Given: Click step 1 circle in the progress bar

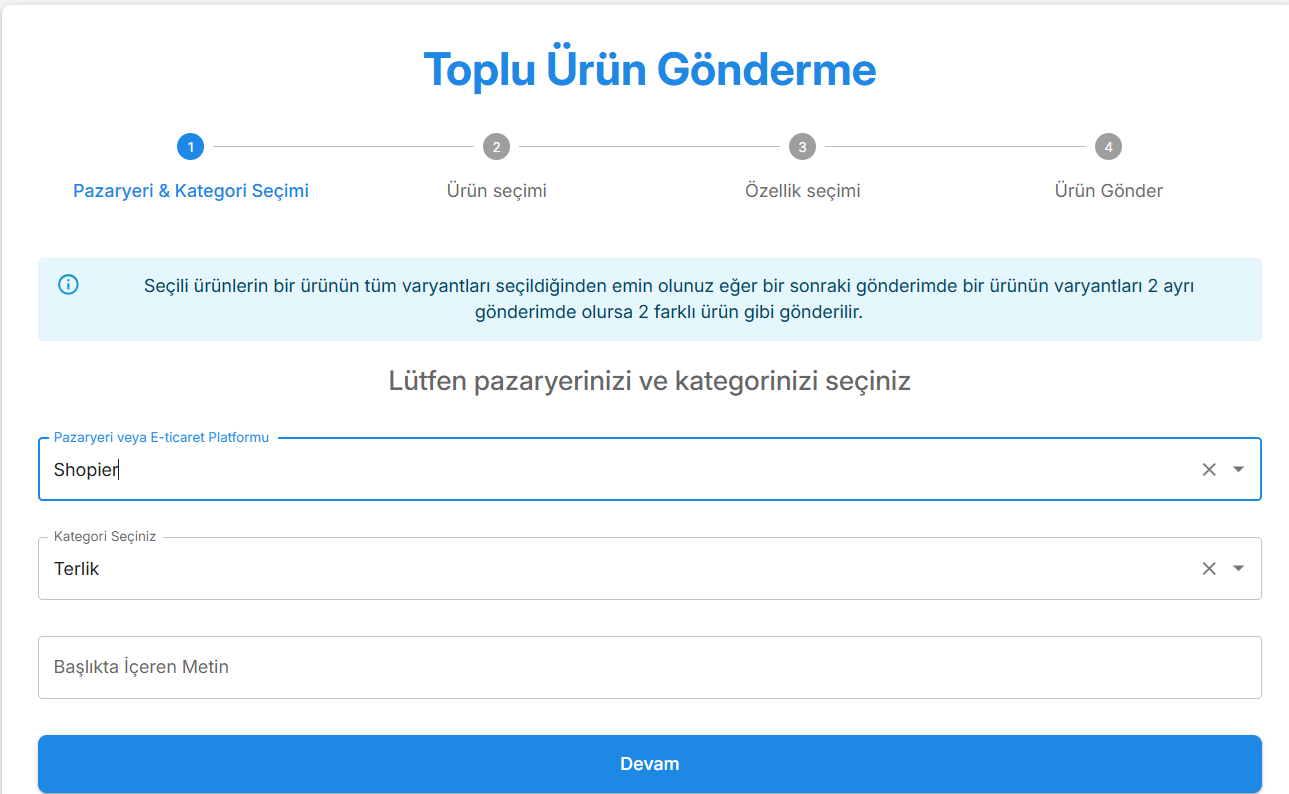Looking at the screenshot, I should 190,146.
